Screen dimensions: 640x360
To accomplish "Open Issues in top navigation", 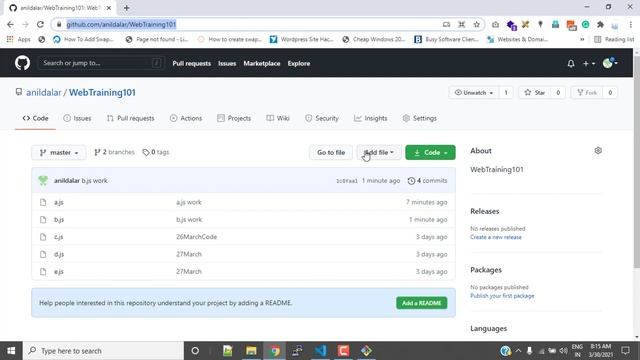I will point(227,63).
